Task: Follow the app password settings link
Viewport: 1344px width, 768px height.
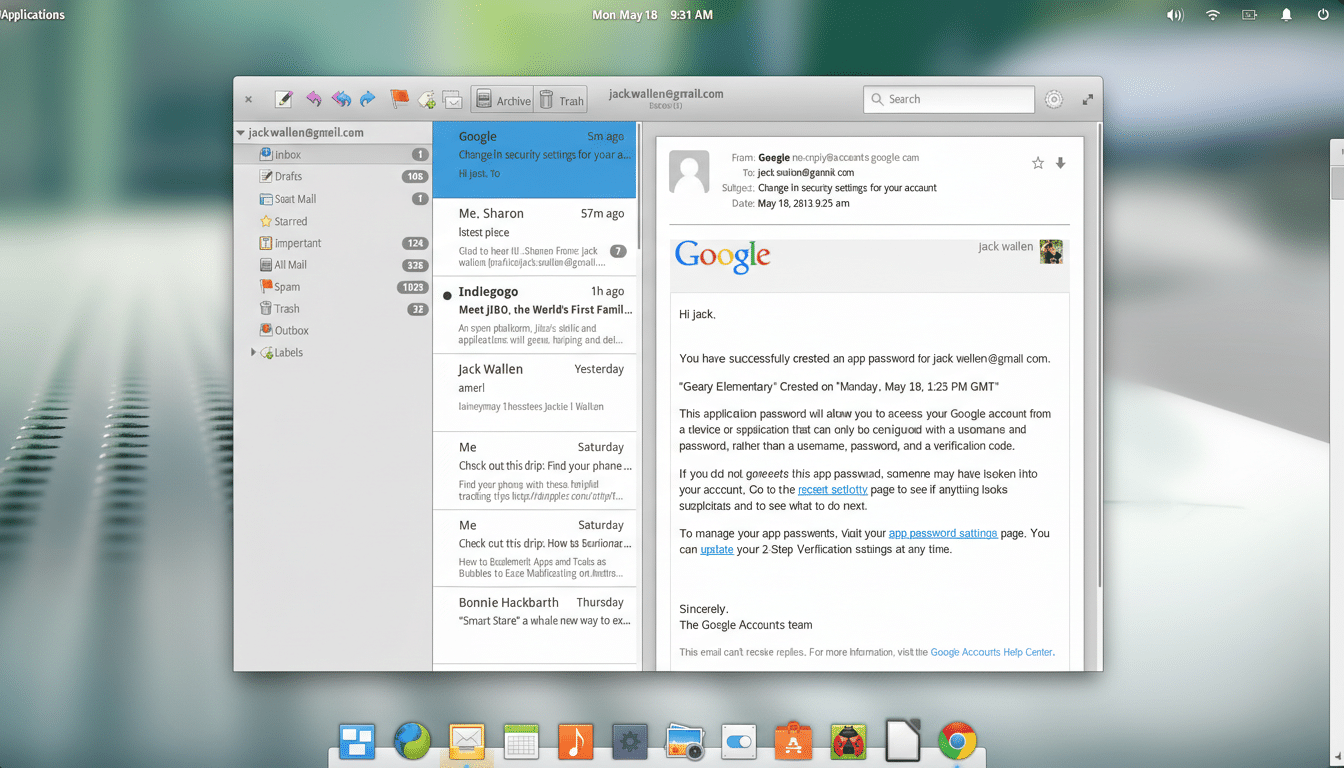Action: 942,533
